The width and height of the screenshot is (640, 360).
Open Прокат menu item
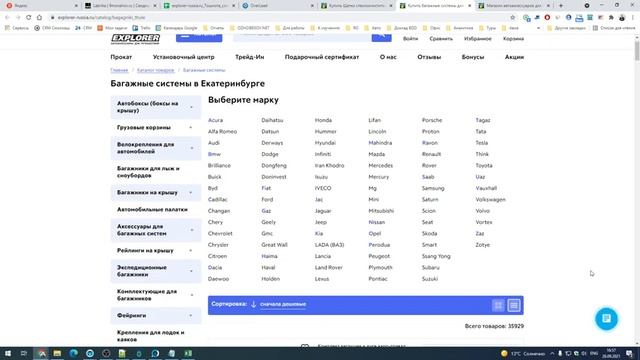pos(121,57)
